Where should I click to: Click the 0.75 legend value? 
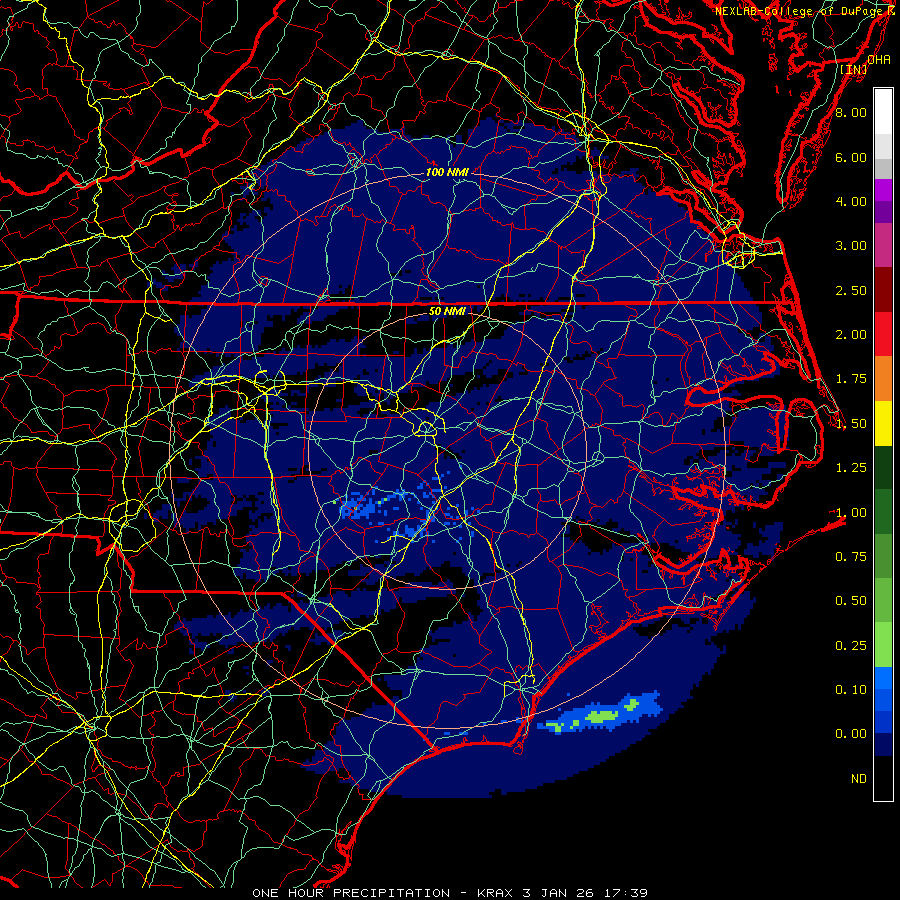(851, 557)
